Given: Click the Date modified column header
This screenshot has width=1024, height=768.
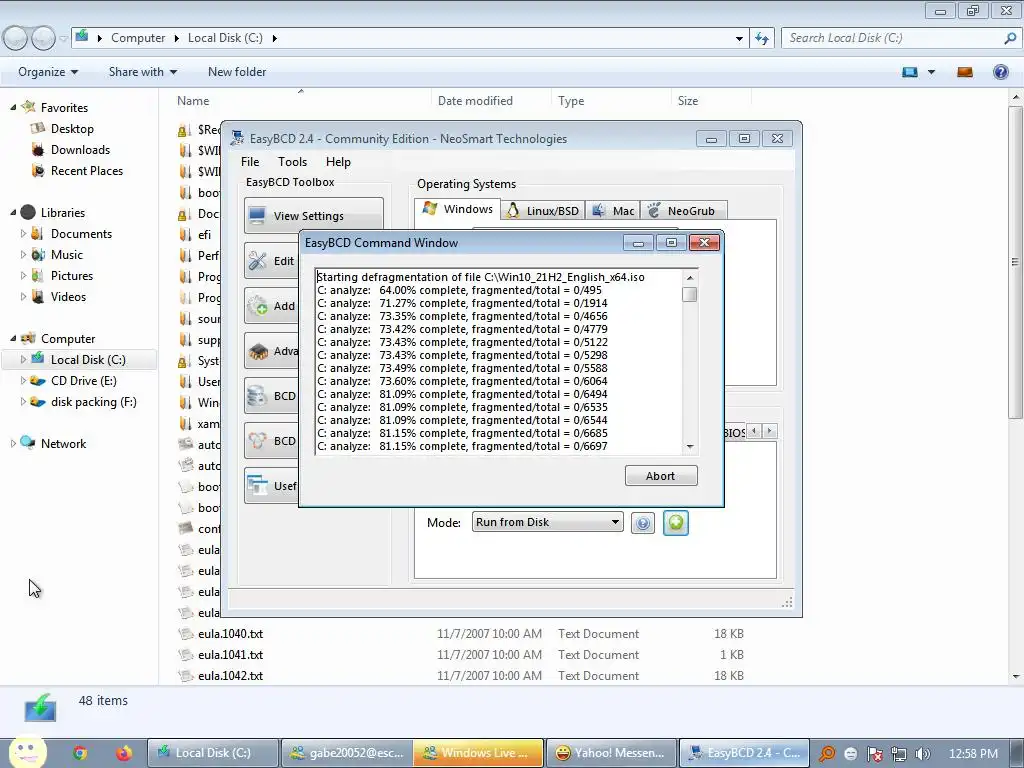Looking at the screenshot, I should click(x=475, y=101).
